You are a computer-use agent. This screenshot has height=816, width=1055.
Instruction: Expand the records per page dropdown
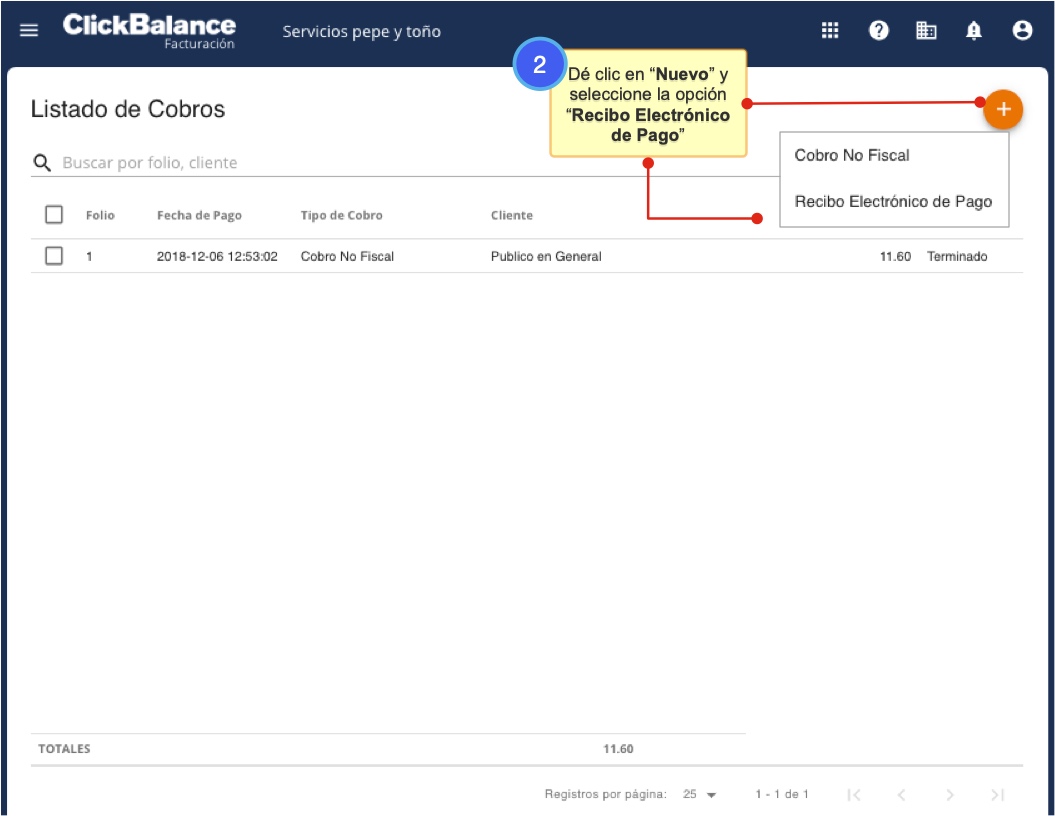pos(700,794)
